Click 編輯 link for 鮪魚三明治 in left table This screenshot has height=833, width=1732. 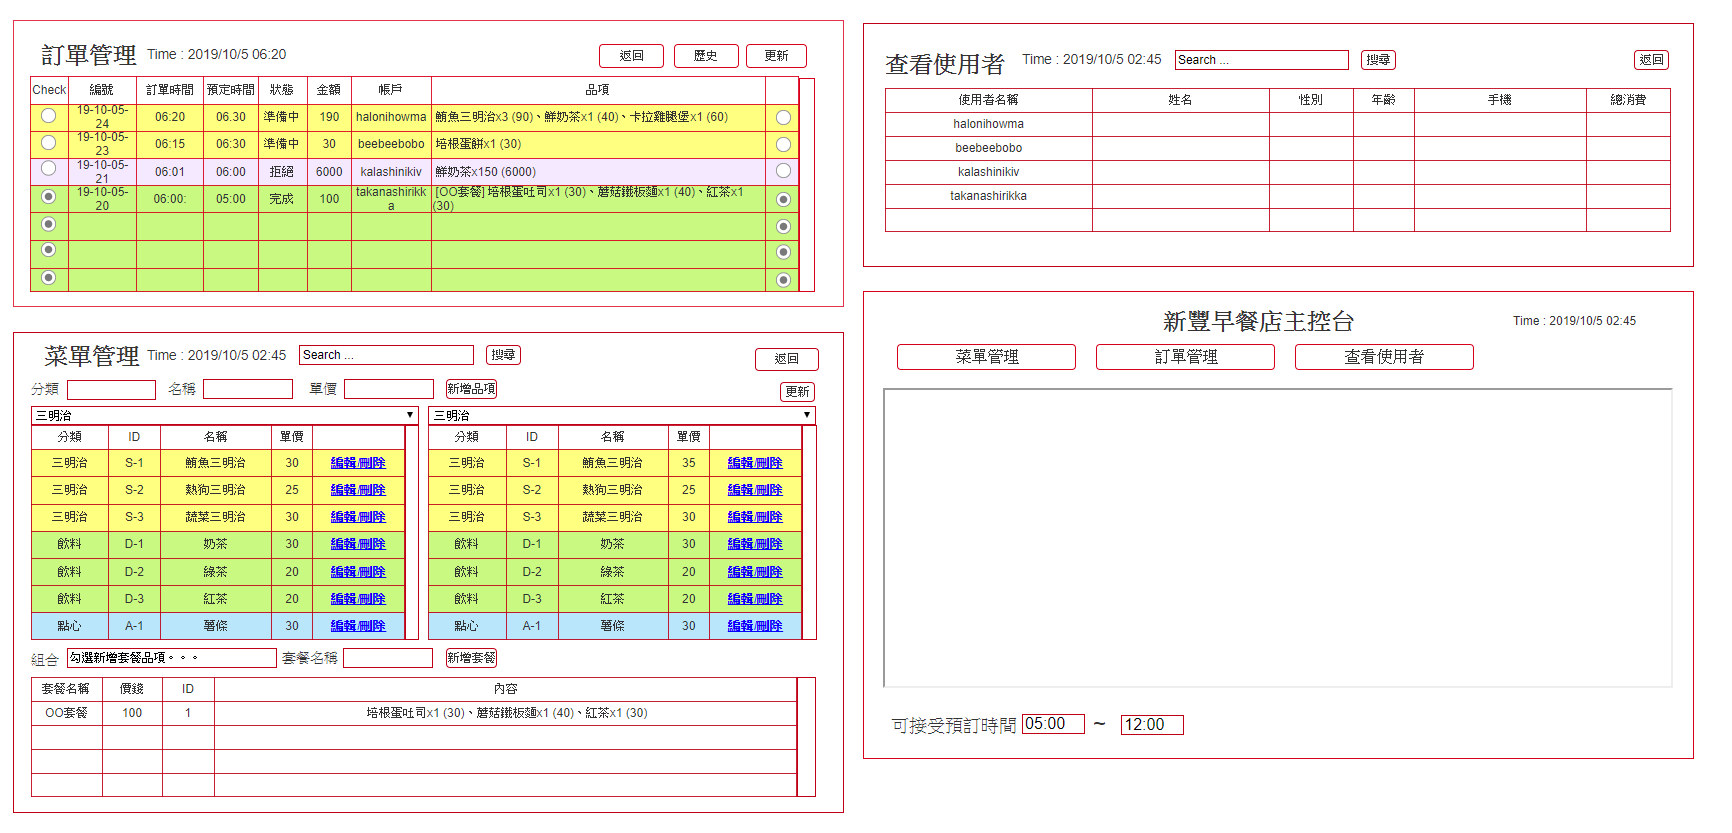coord(343,463)
